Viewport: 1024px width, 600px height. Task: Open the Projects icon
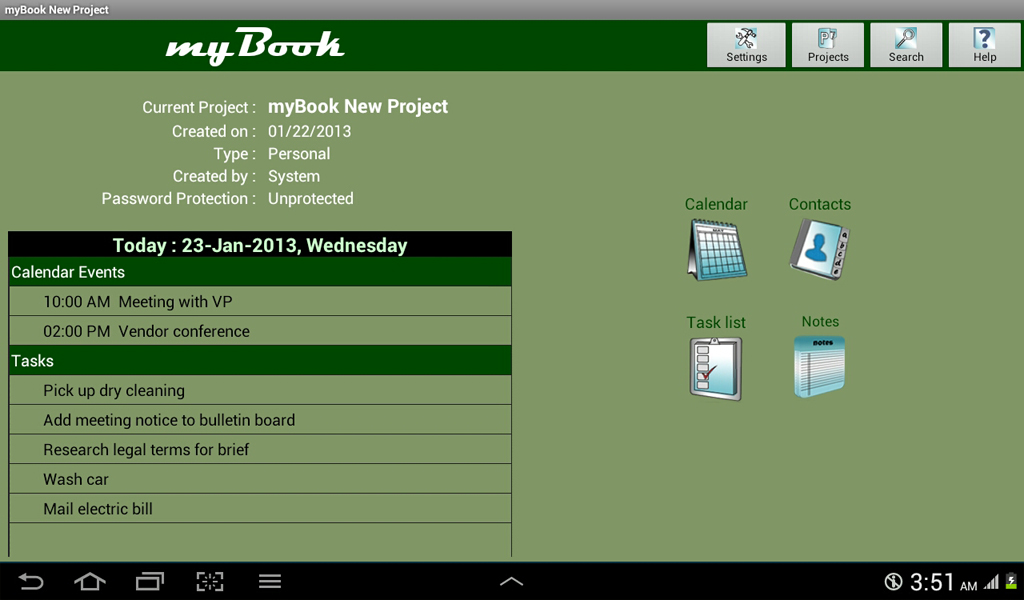click(x=827, y=44)
